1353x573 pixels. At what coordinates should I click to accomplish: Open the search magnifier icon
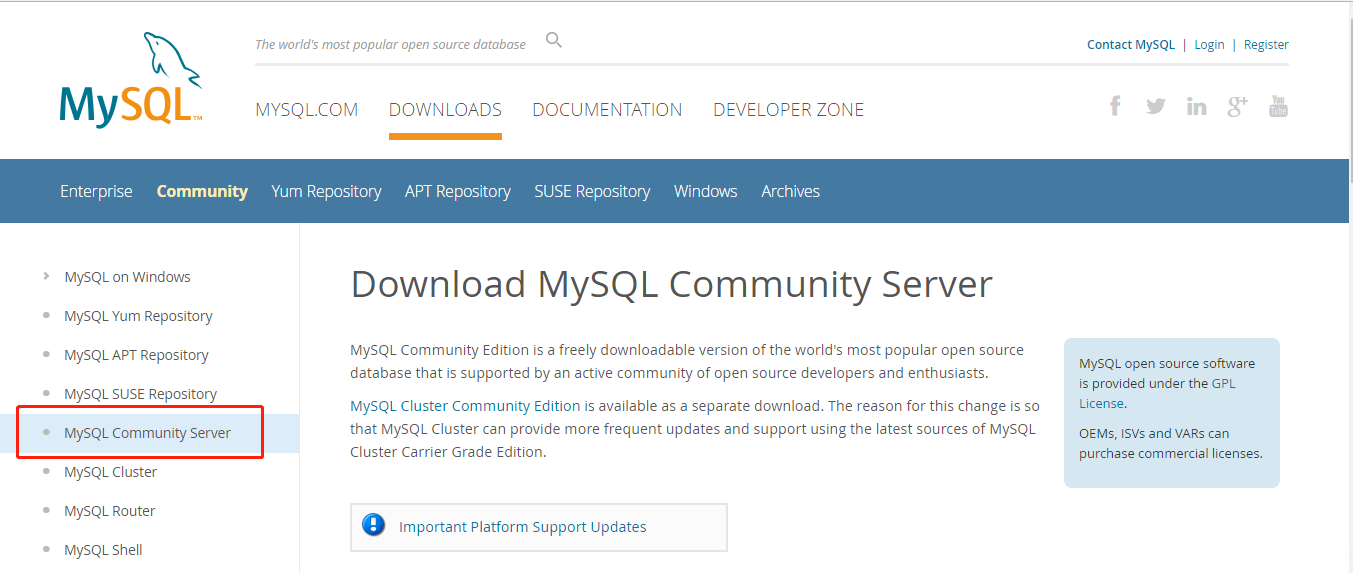554,40
